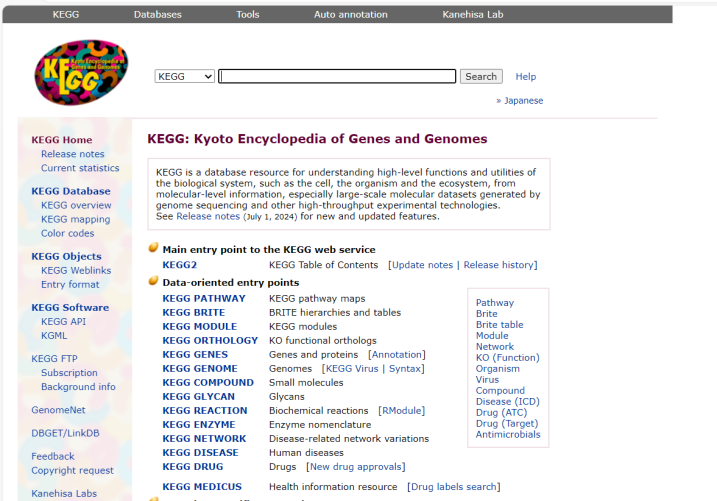Open Copyright request sidebar link

(x=72, y=470)
